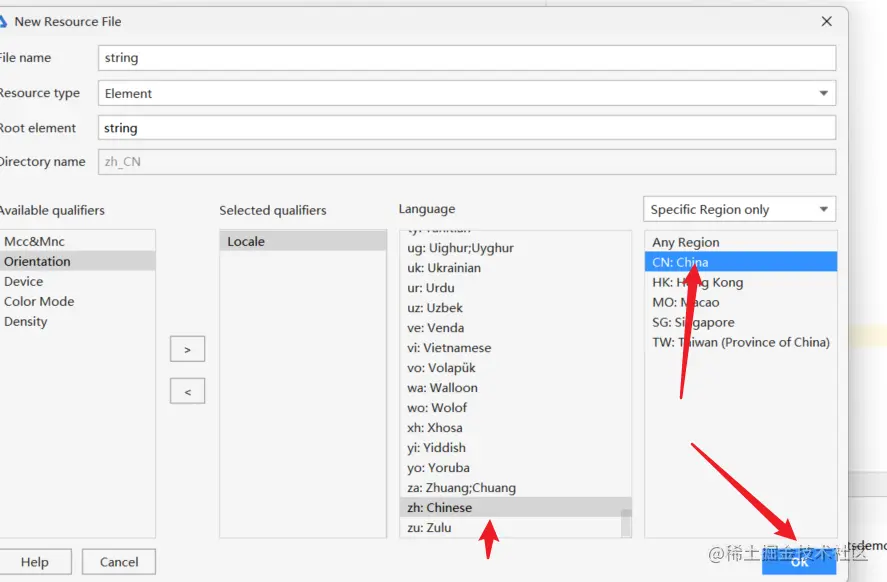Select CN: China region
887x582 pixels.
tap(740, 262)
